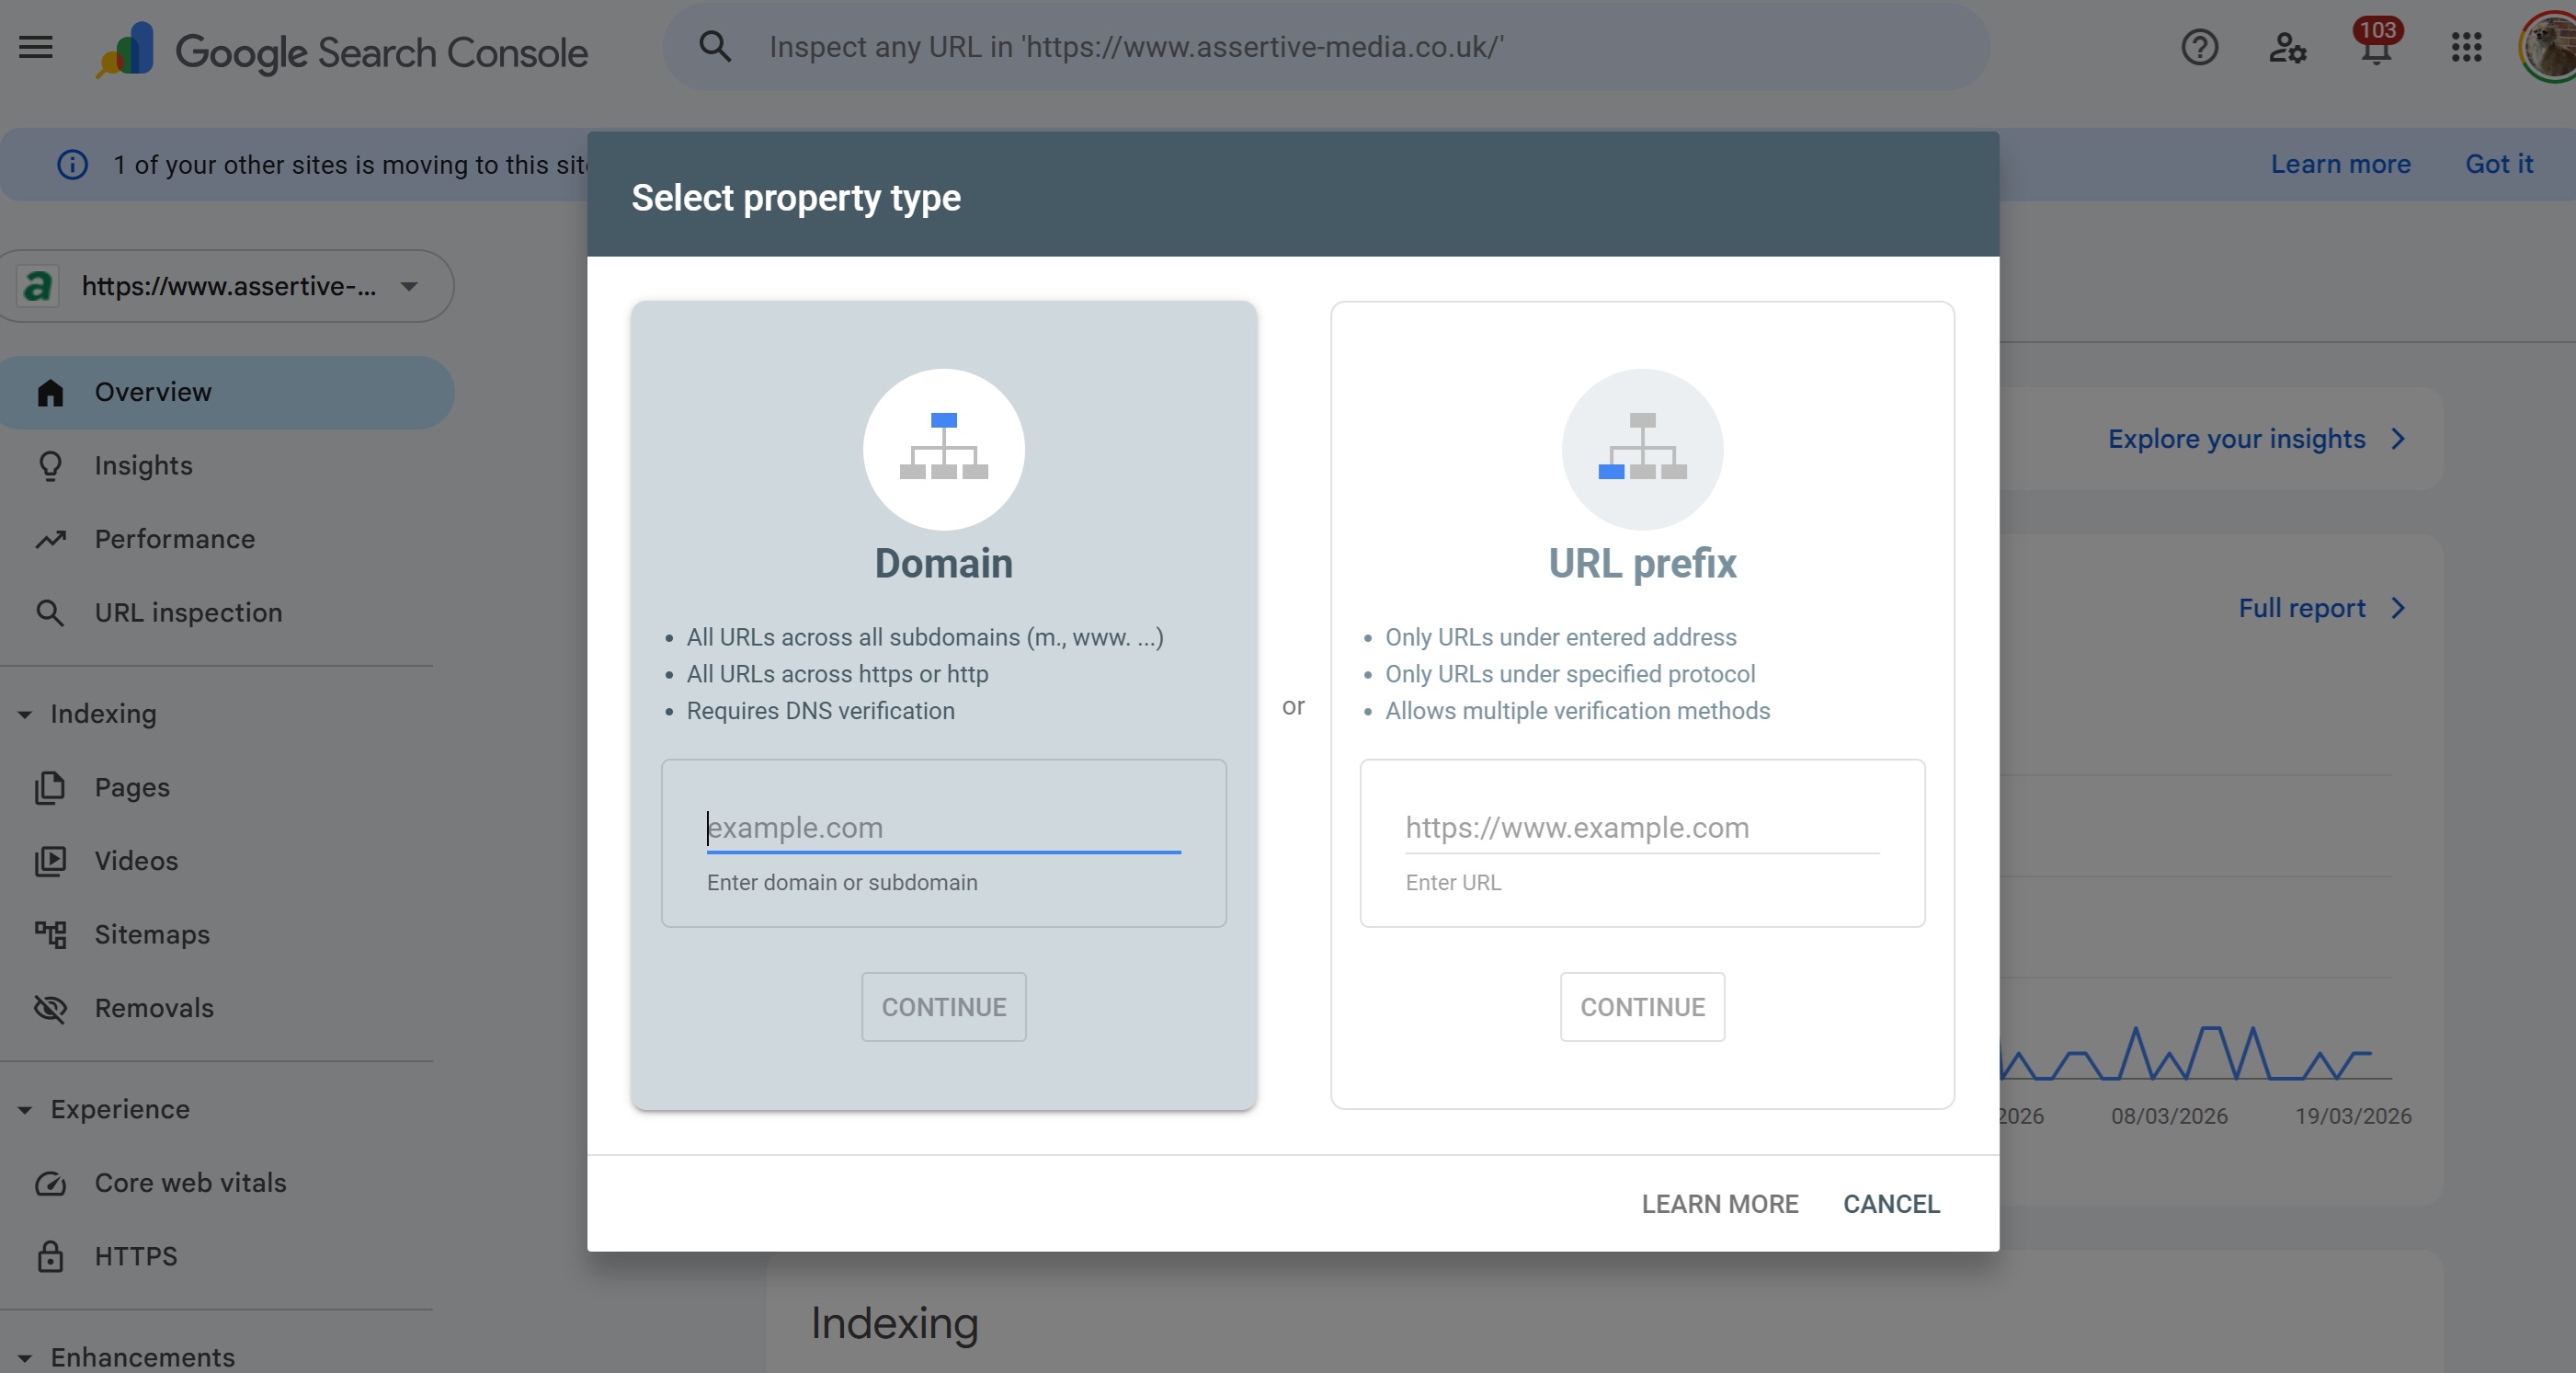Expand the Enhancements section
Image resolution: width=2576 pixels, height=1373 pixels.
point(24,1358)
